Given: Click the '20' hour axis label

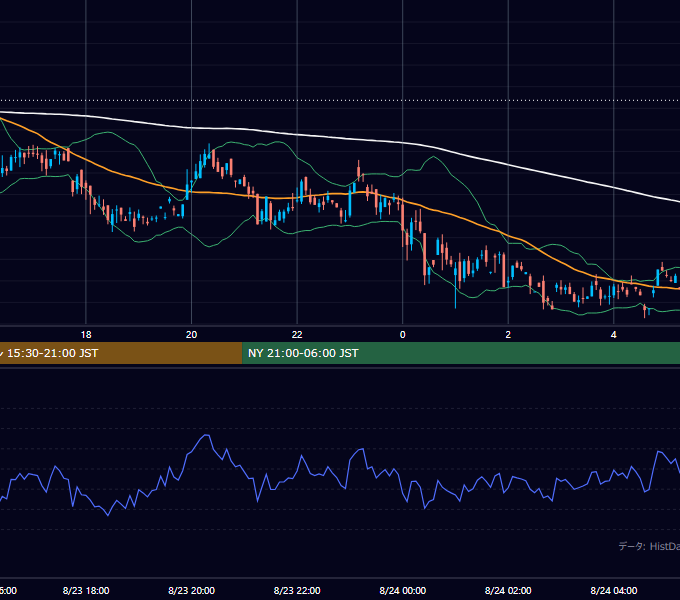Looking at the screenshot, I should 191,335.
